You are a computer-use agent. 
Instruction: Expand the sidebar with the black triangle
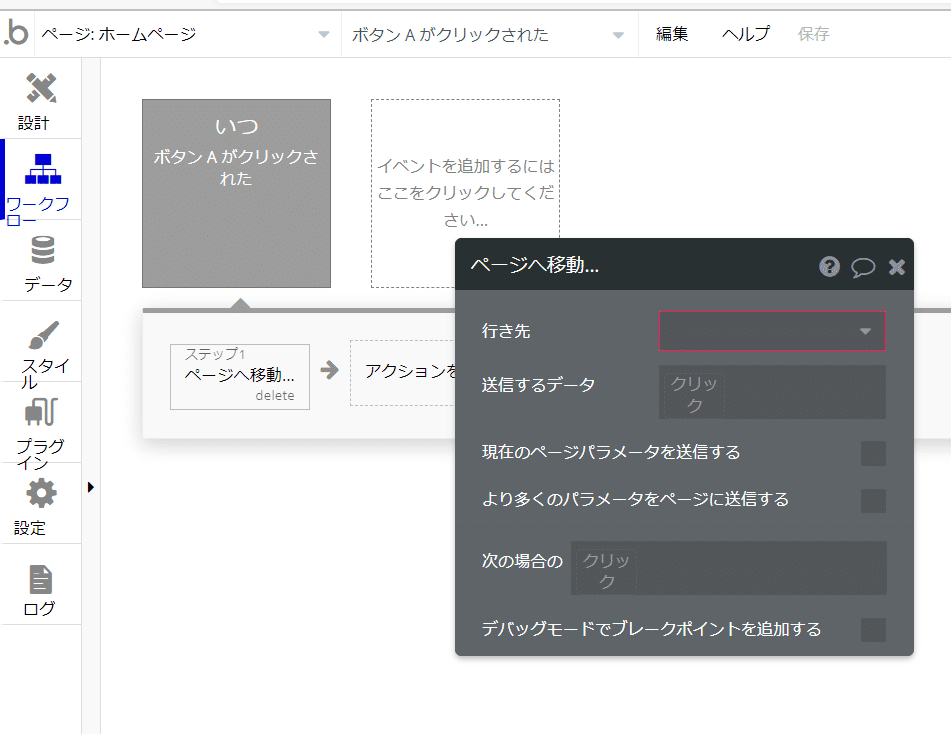[90, 487]
